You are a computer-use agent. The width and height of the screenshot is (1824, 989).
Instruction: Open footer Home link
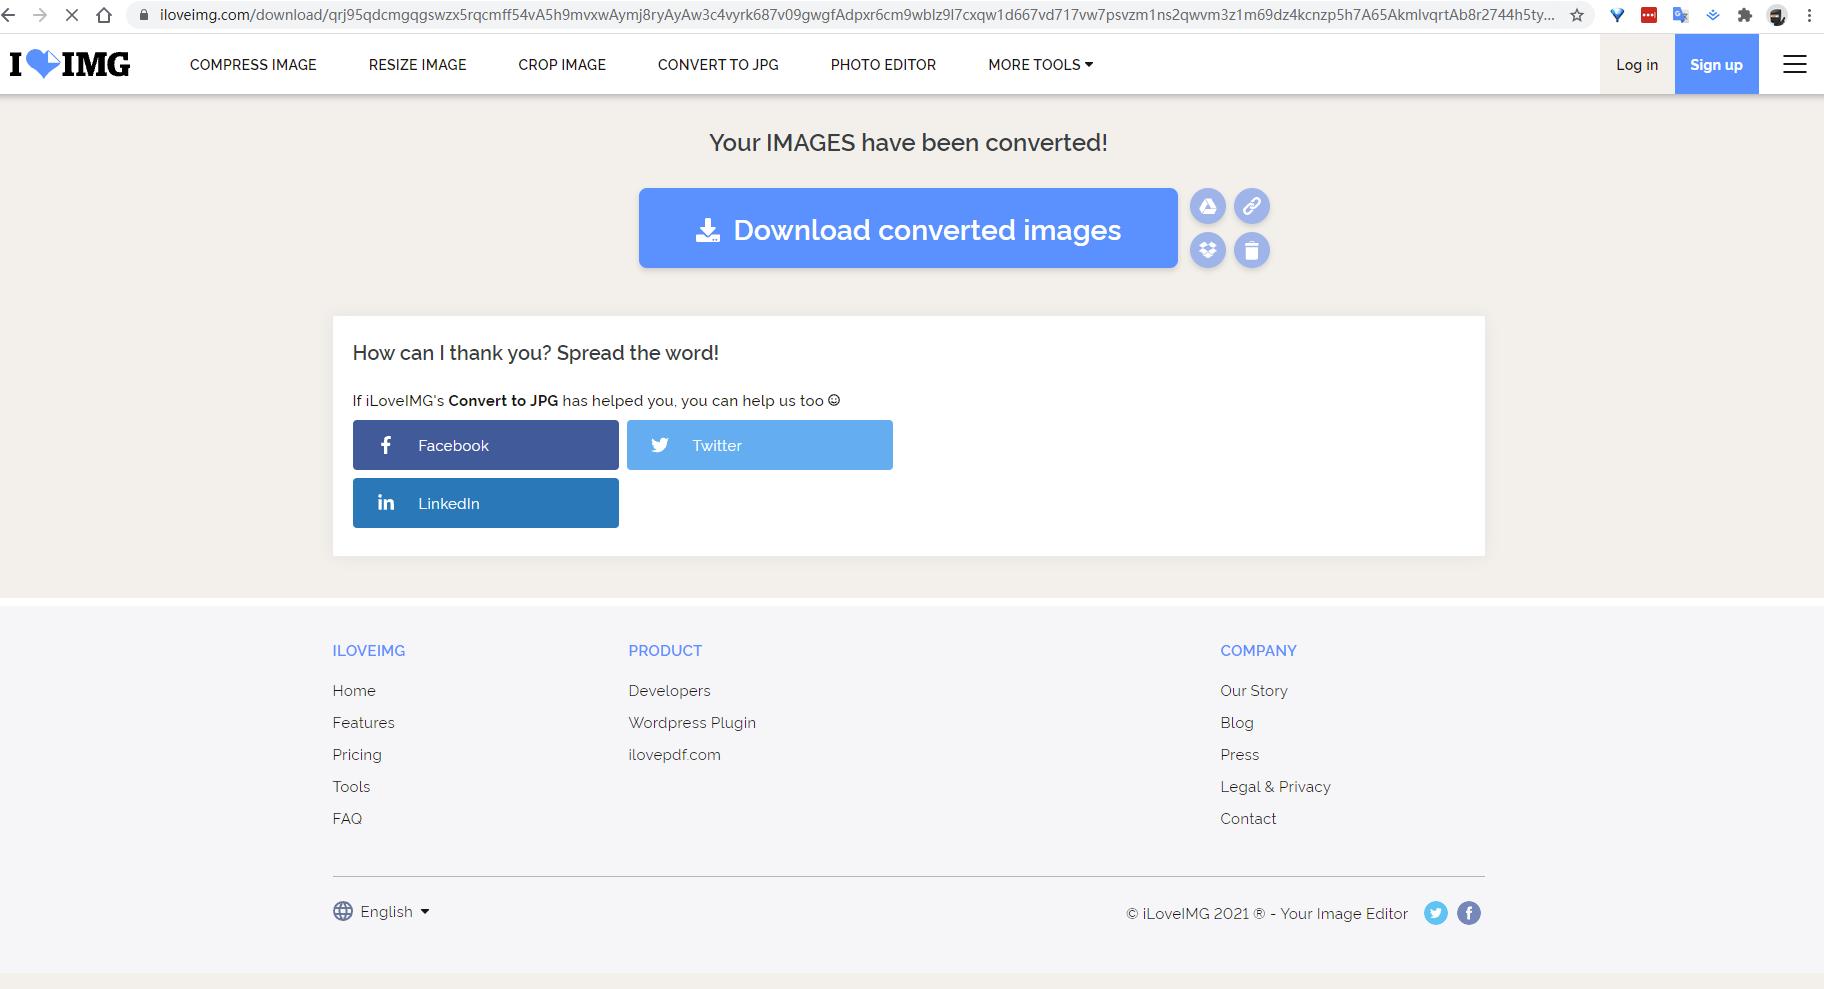tap(354, 691)
